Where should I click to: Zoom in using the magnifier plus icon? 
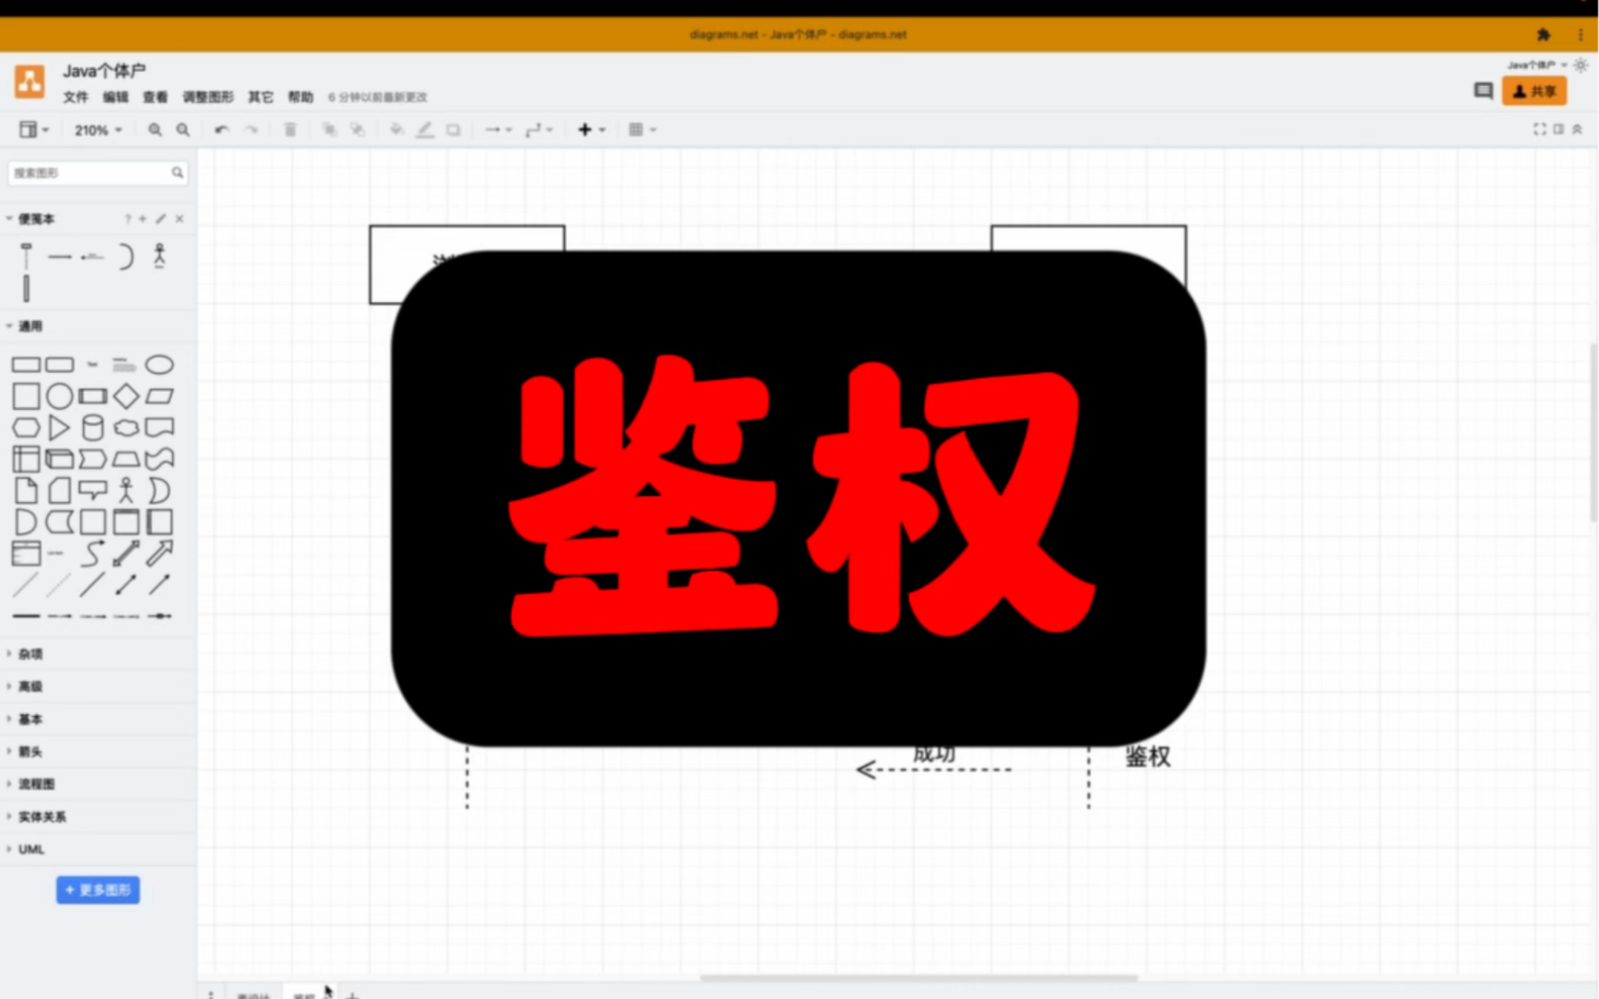155,130
